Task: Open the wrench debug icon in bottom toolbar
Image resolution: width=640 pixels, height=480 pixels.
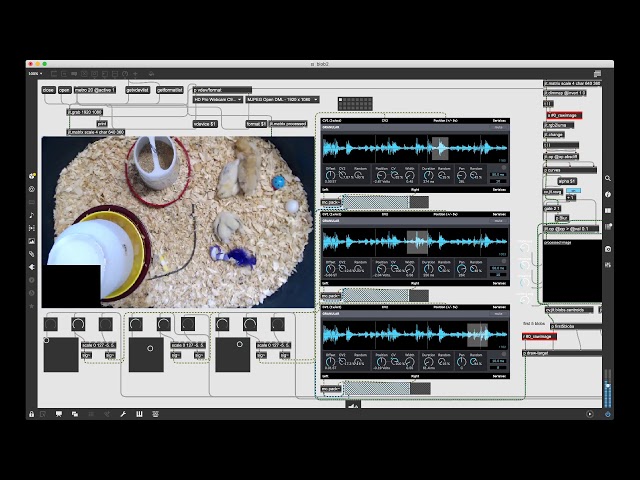Action: [123, 414]
